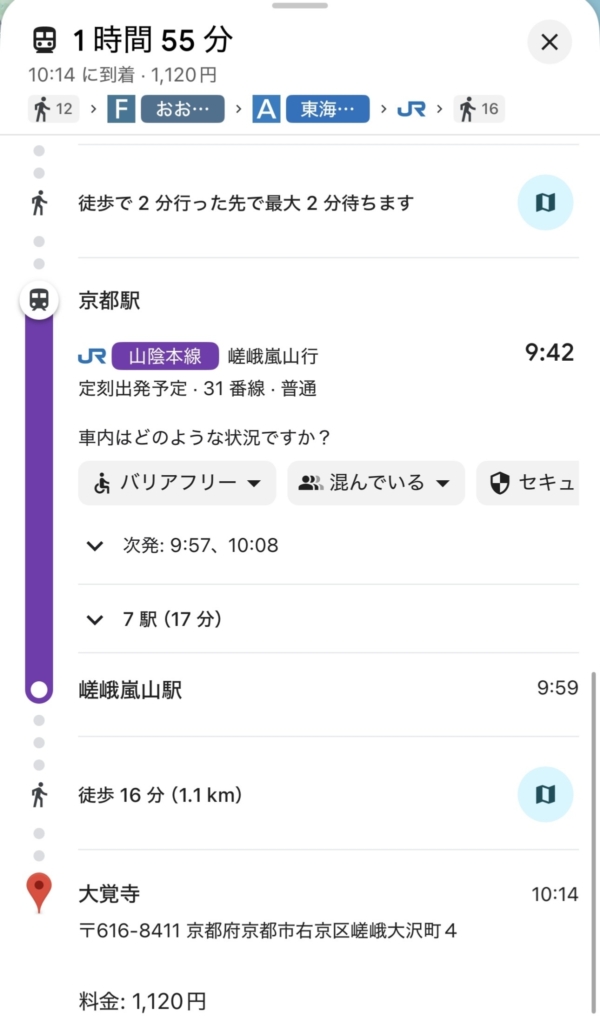Tap the 京都駅 station train icon

39,300
